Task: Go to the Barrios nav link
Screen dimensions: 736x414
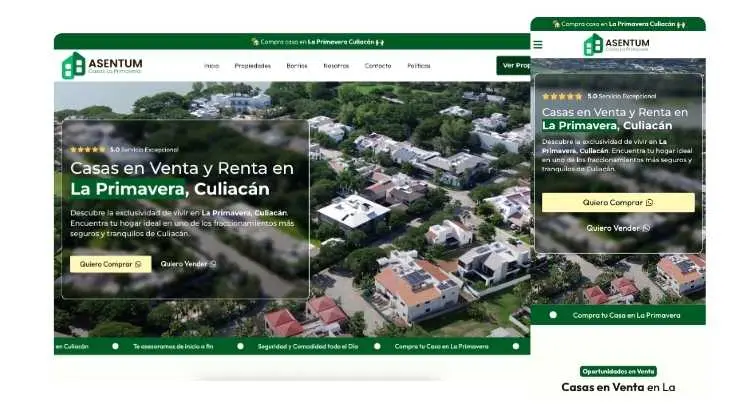Action: tap(297, 66)
